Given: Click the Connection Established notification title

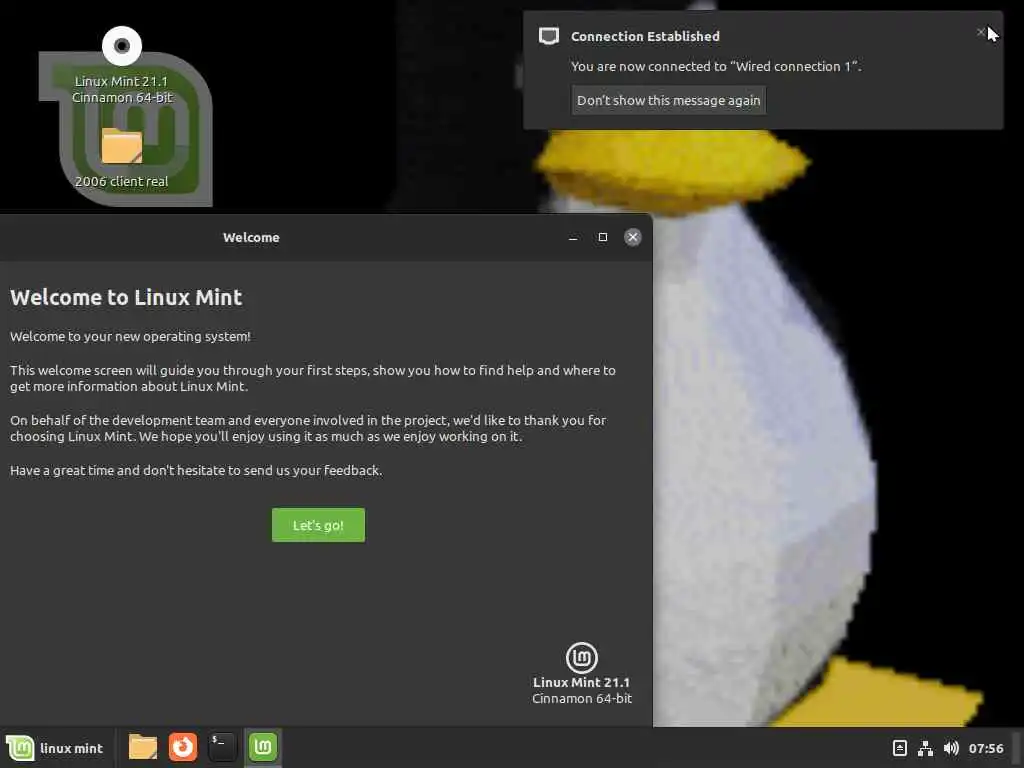Looking at the screenshot, I should (x=645, y=37).
